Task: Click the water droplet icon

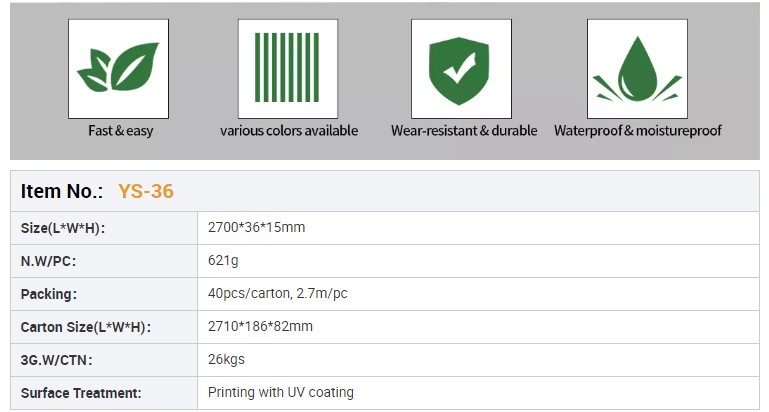Action: [637, 69]
